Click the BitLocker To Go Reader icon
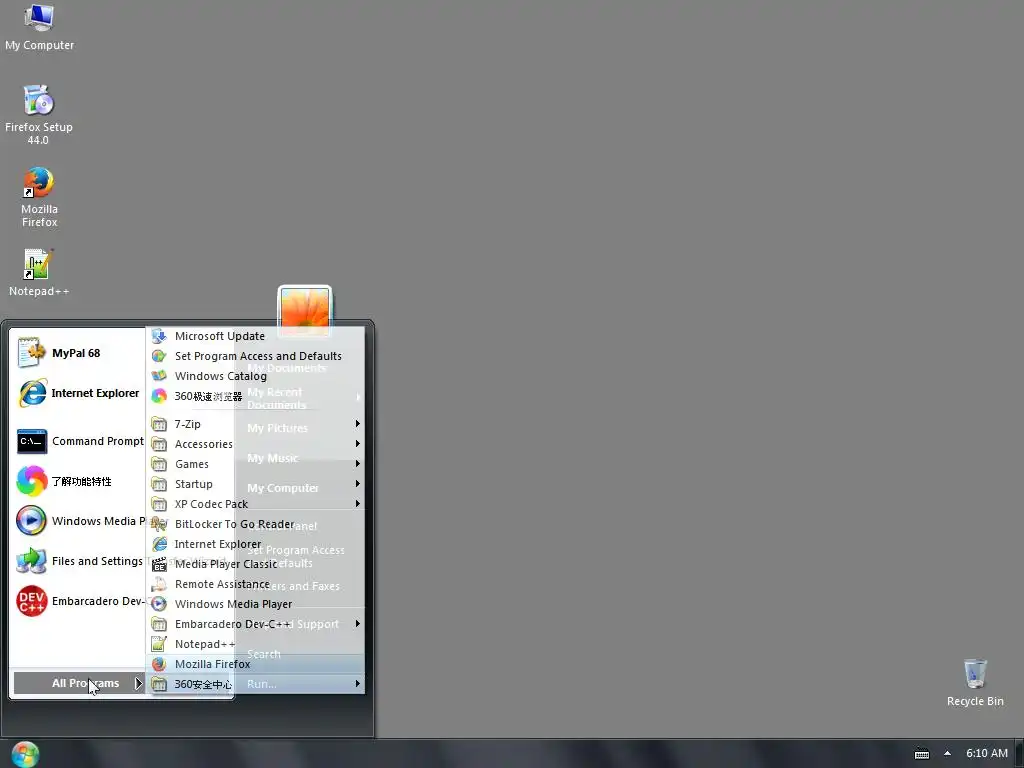The image size is (1024, 768). [159, 524]
